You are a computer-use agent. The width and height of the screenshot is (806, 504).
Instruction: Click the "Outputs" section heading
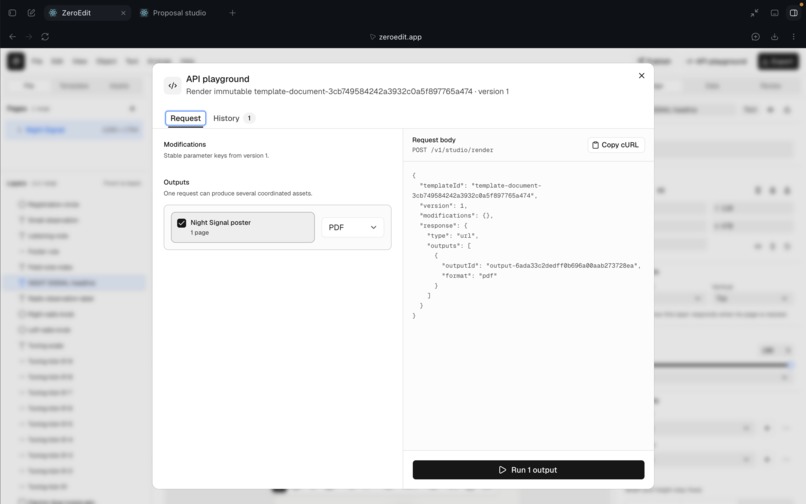point(176,183)
